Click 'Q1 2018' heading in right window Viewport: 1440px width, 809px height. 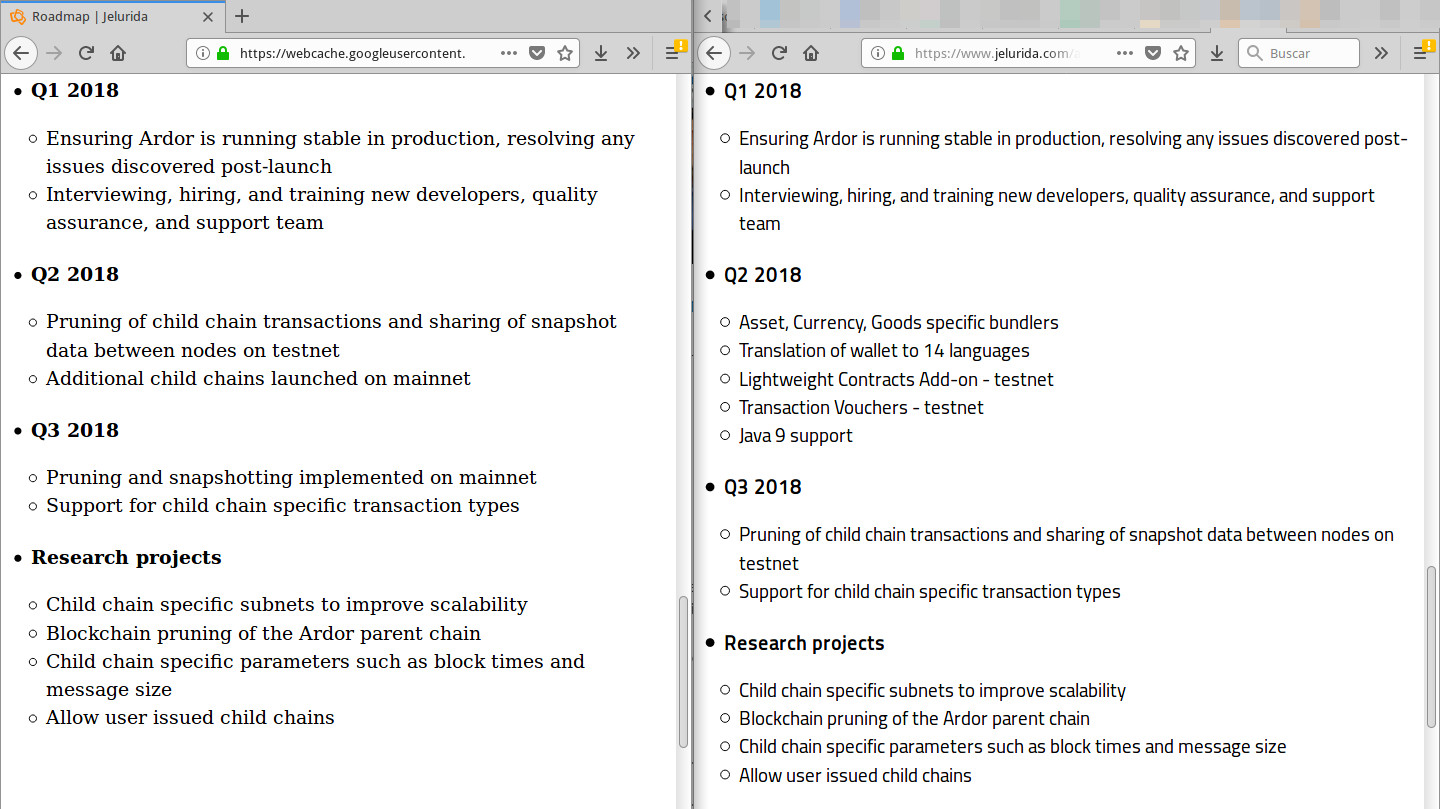point(763,91)
